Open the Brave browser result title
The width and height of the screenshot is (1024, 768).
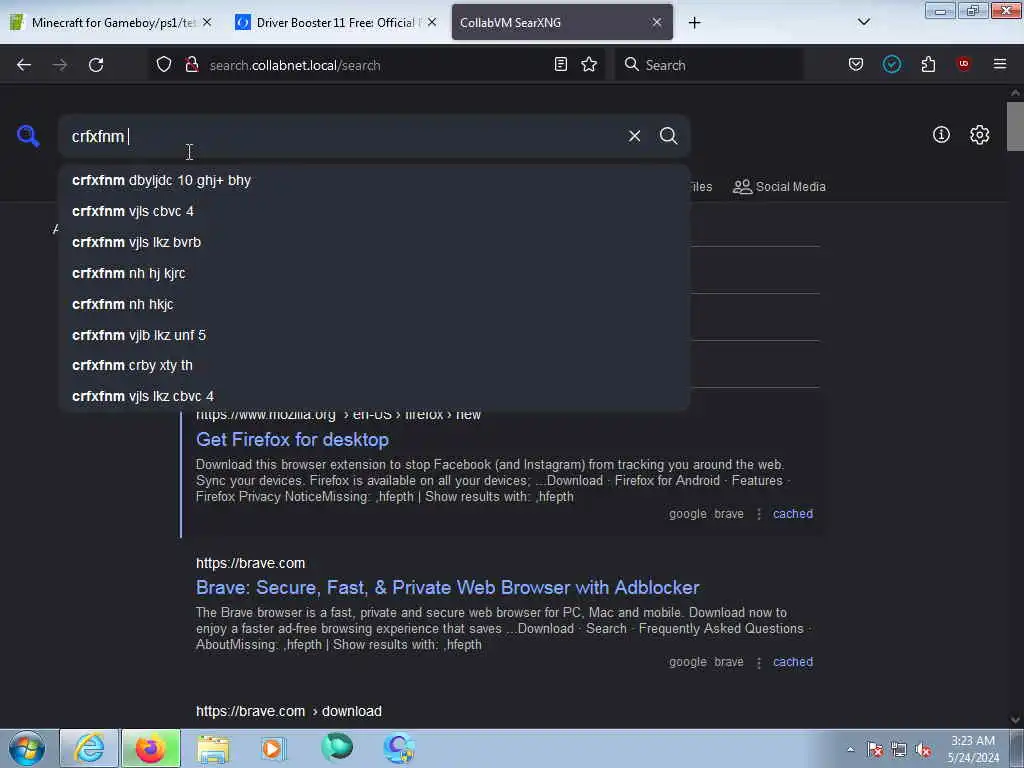[447, 587]
